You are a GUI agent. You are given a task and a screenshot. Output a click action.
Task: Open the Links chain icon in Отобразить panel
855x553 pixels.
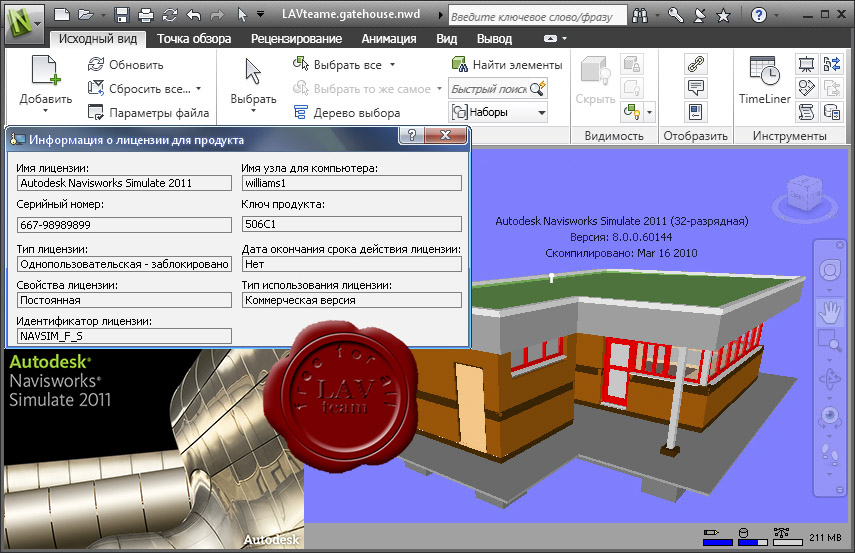[x=695, y=64]
